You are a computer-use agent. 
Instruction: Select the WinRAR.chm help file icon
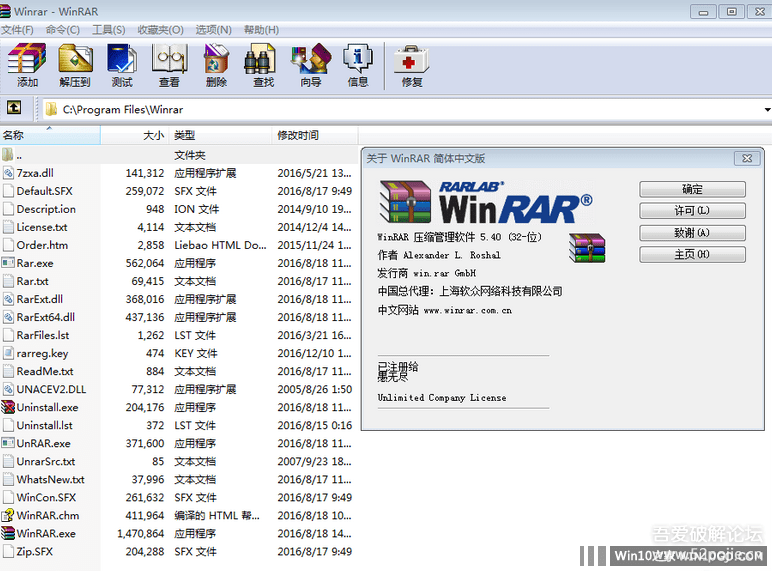(x=8, y=515)
